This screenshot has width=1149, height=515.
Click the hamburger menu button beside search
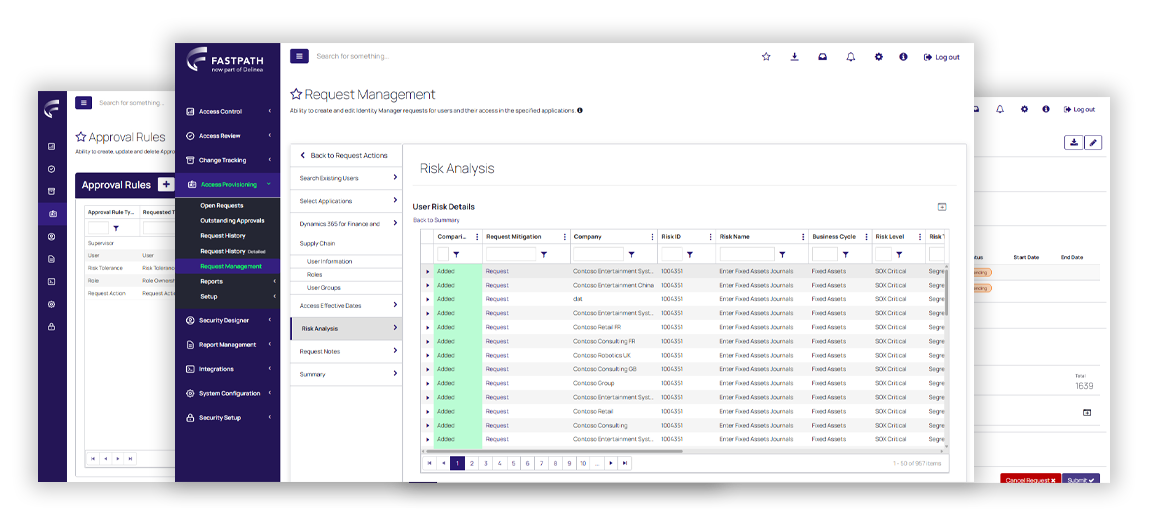[299, 57]
